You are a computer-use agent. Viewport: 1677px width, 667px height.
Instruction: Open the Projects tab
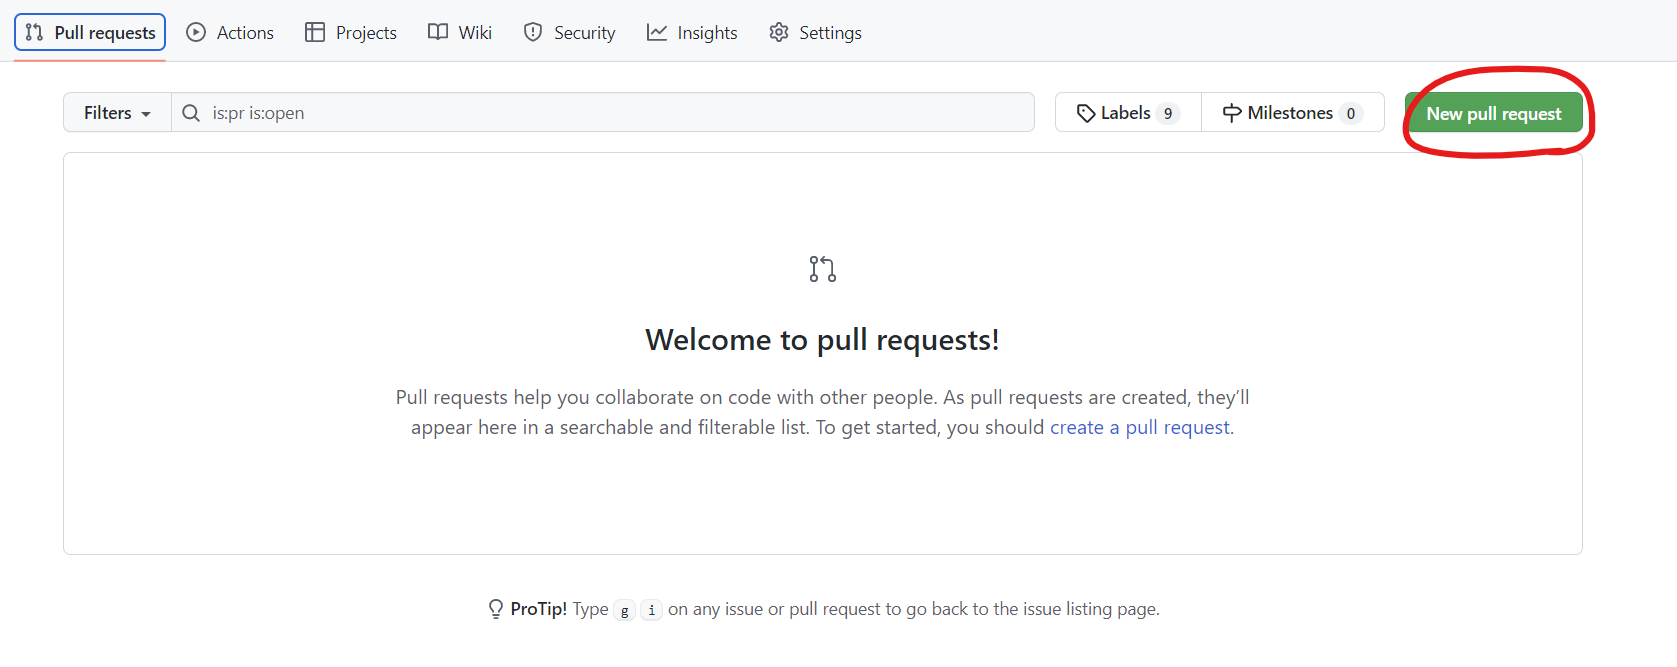351,32
